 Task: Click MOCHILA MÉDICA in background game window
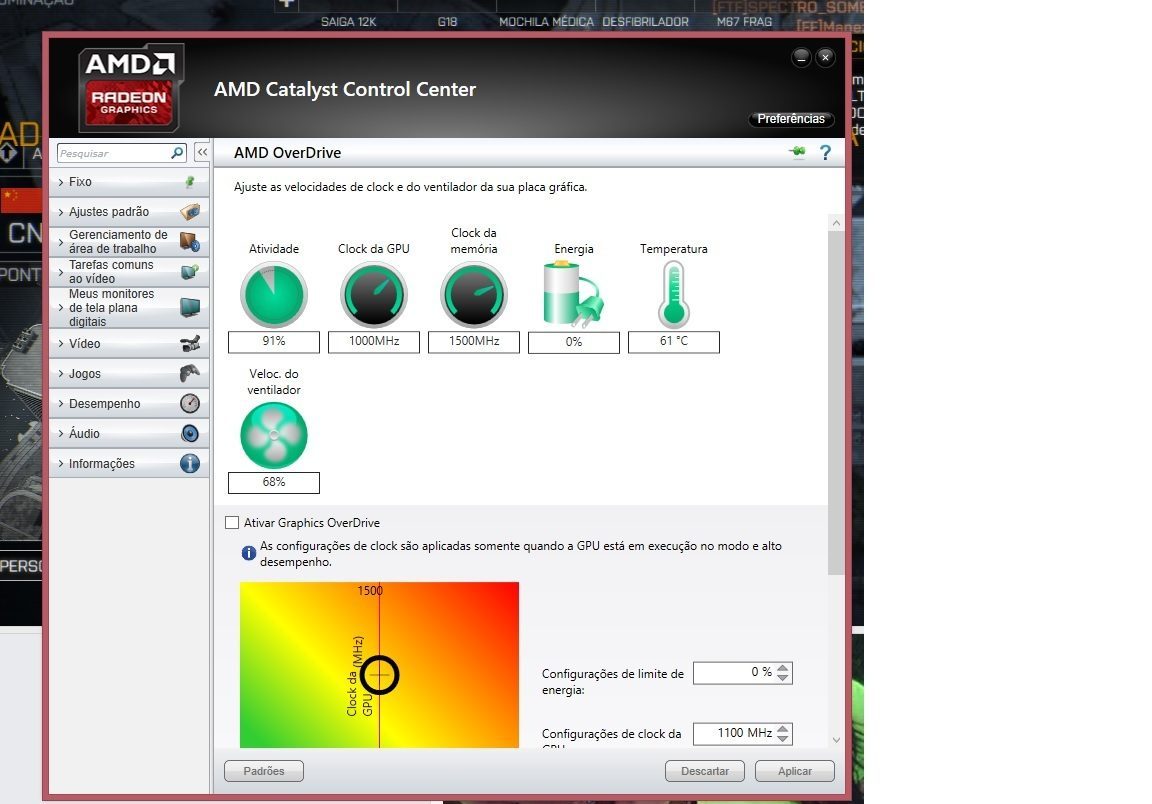[x=546, y=22]
